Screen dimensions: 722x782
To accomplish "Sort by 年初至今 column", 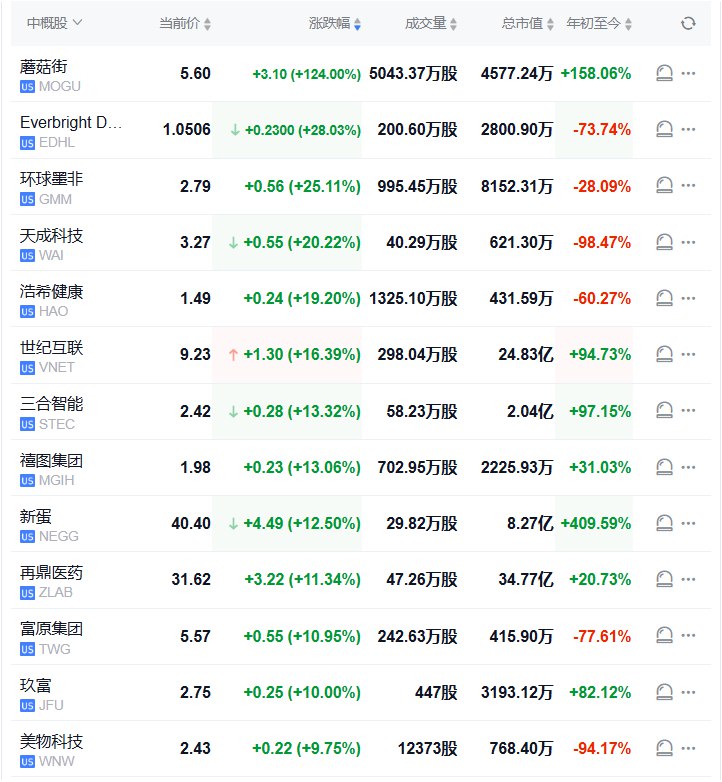I will click(x=599, y=23).
